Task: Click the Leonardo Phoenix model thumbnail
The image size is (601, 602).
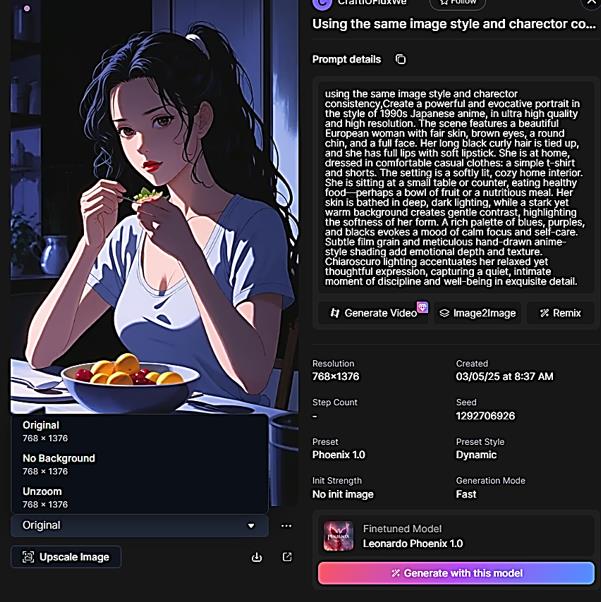Action: tap(338, 536)
